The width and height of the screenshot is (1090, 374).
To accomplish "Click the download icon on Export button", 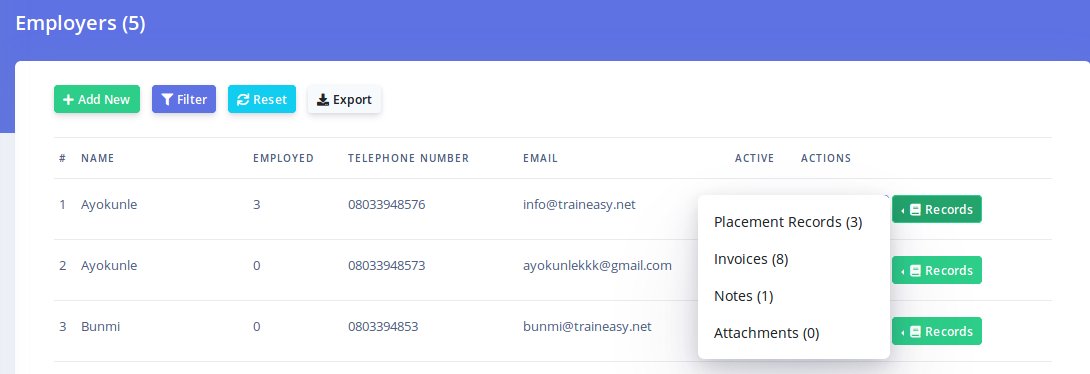I will point(323,99).
